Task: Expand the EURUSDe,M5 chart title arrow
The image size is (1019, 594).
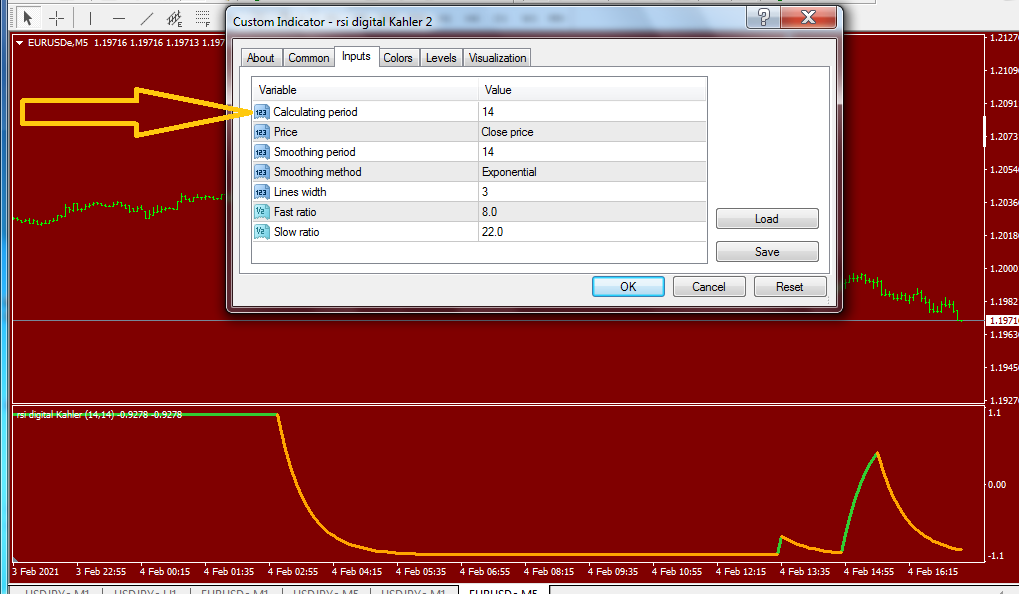Action: click(x=19, y=43)
